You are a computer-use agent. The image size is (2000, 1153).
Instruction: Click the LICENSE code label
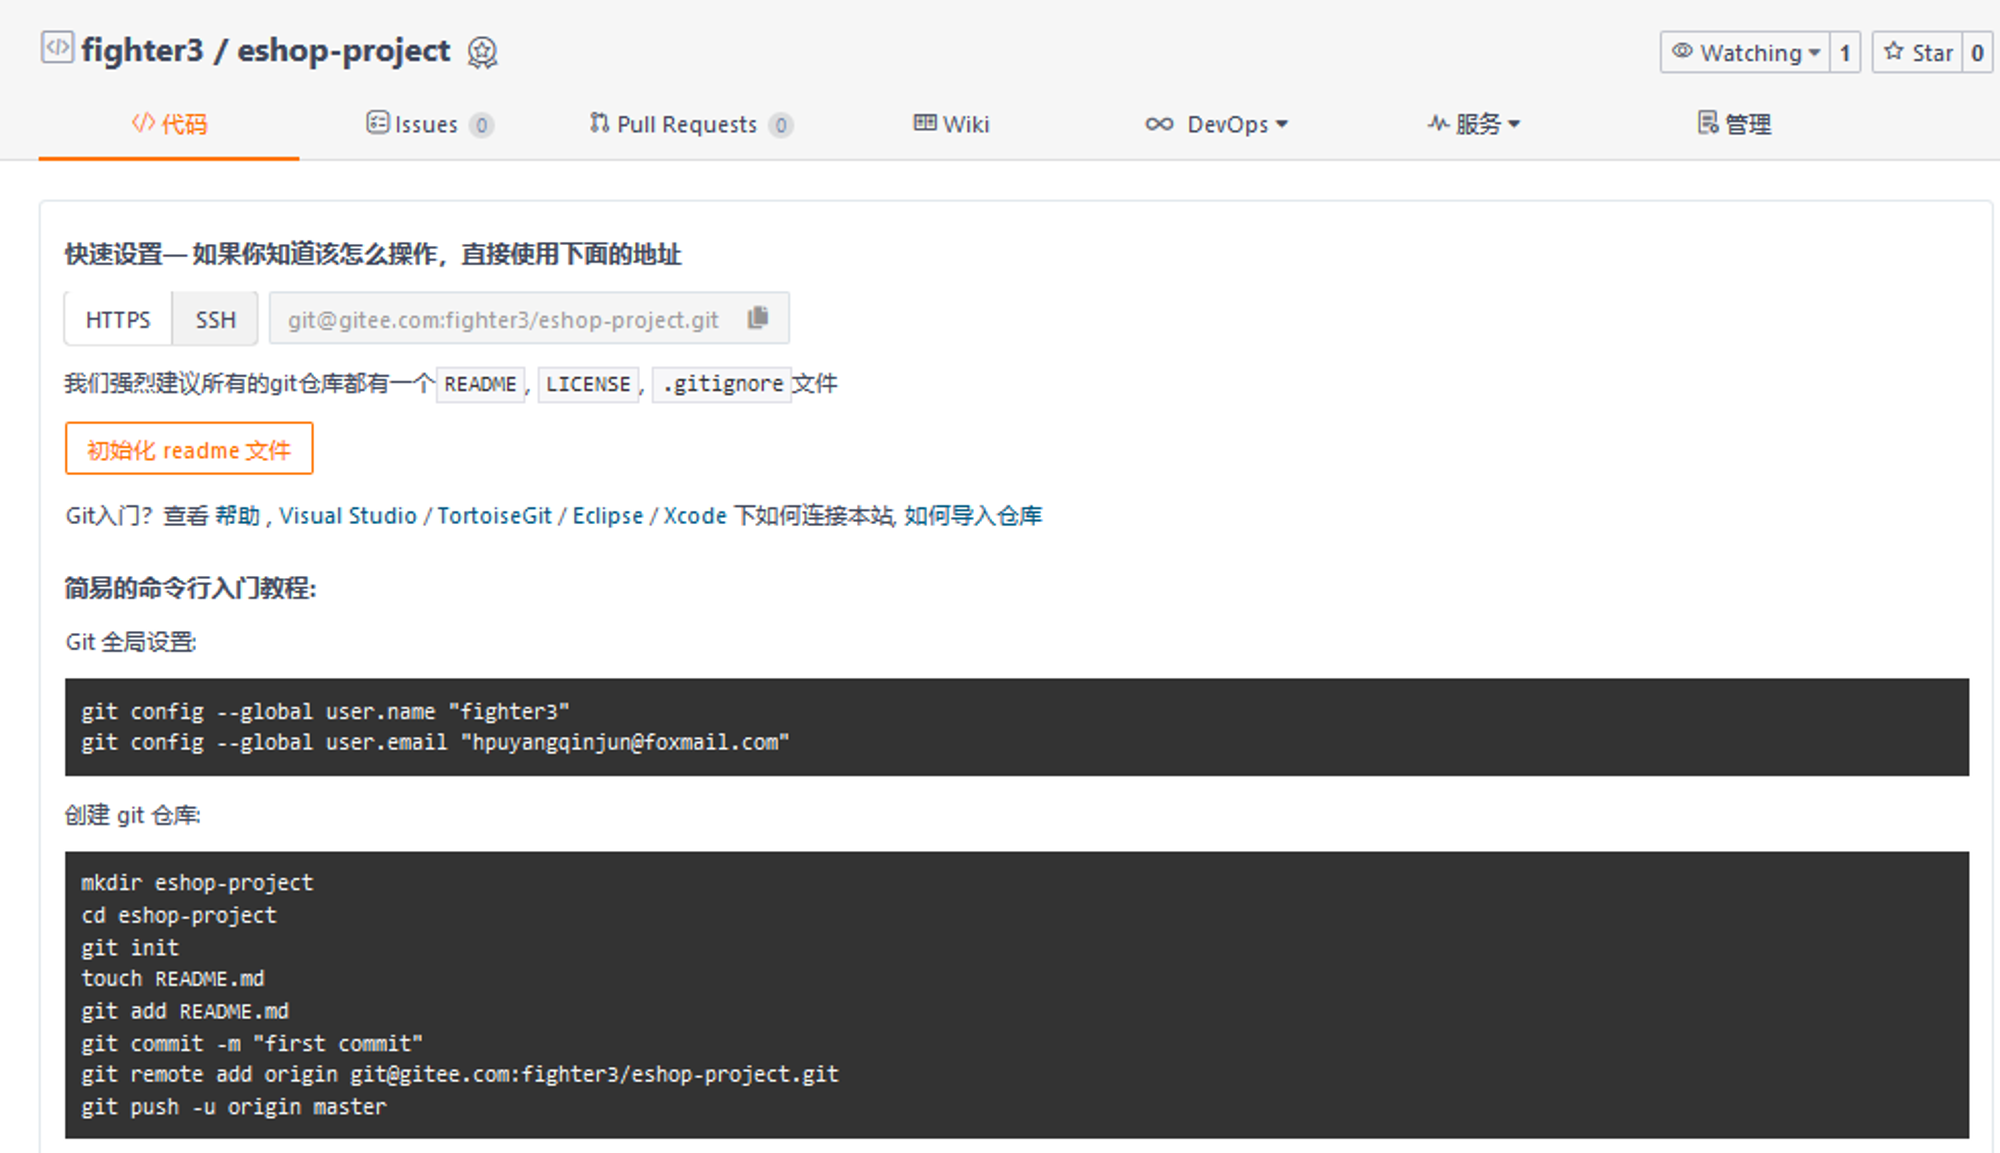(x=588, y=384)
